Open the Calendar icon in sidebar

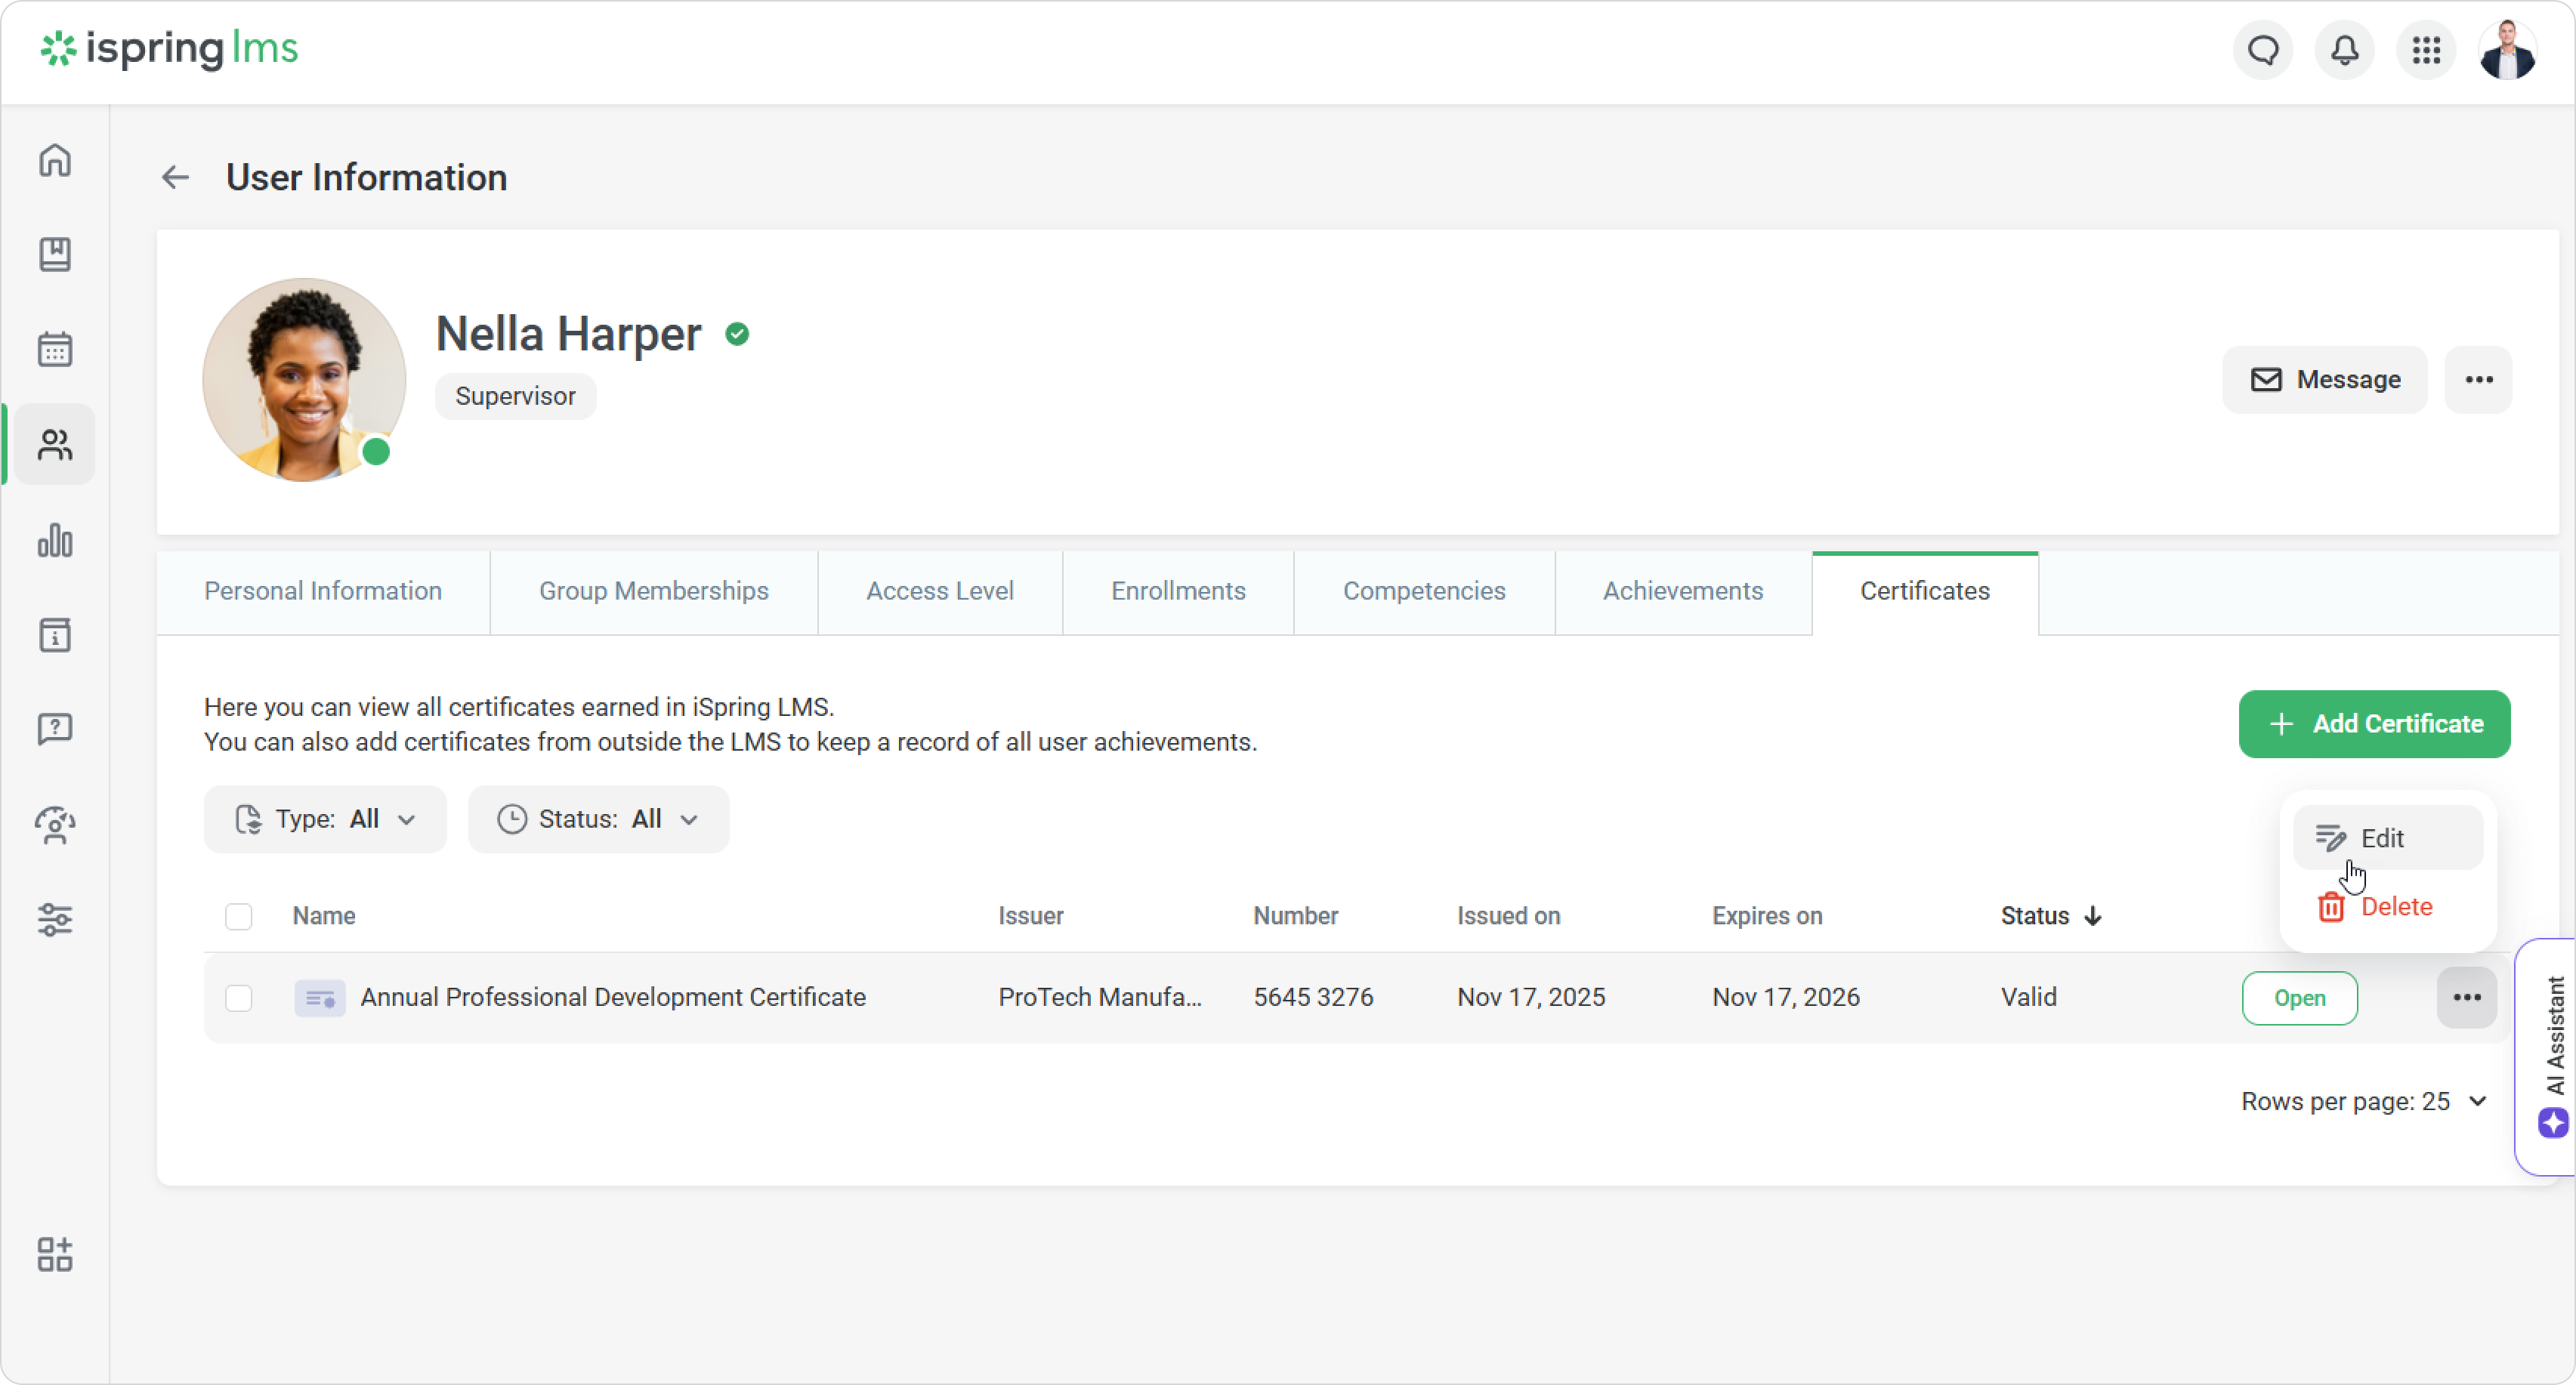(55, 349)
